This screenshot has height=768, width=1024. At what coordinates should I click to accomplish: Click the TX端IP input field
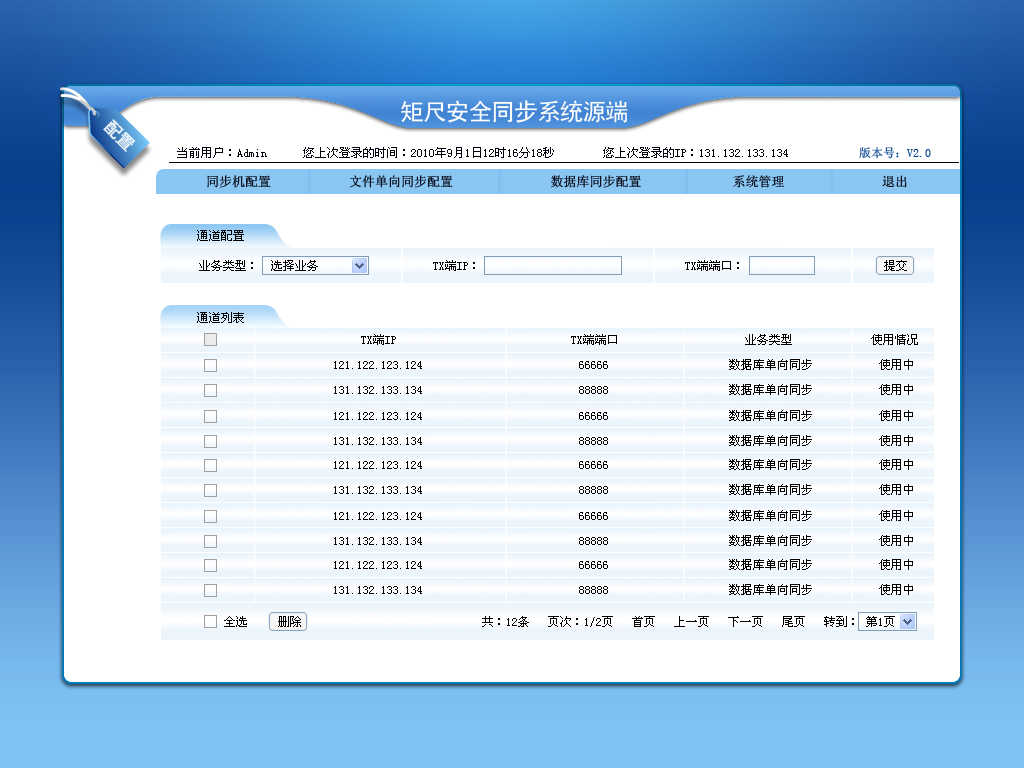click(552, 266)
